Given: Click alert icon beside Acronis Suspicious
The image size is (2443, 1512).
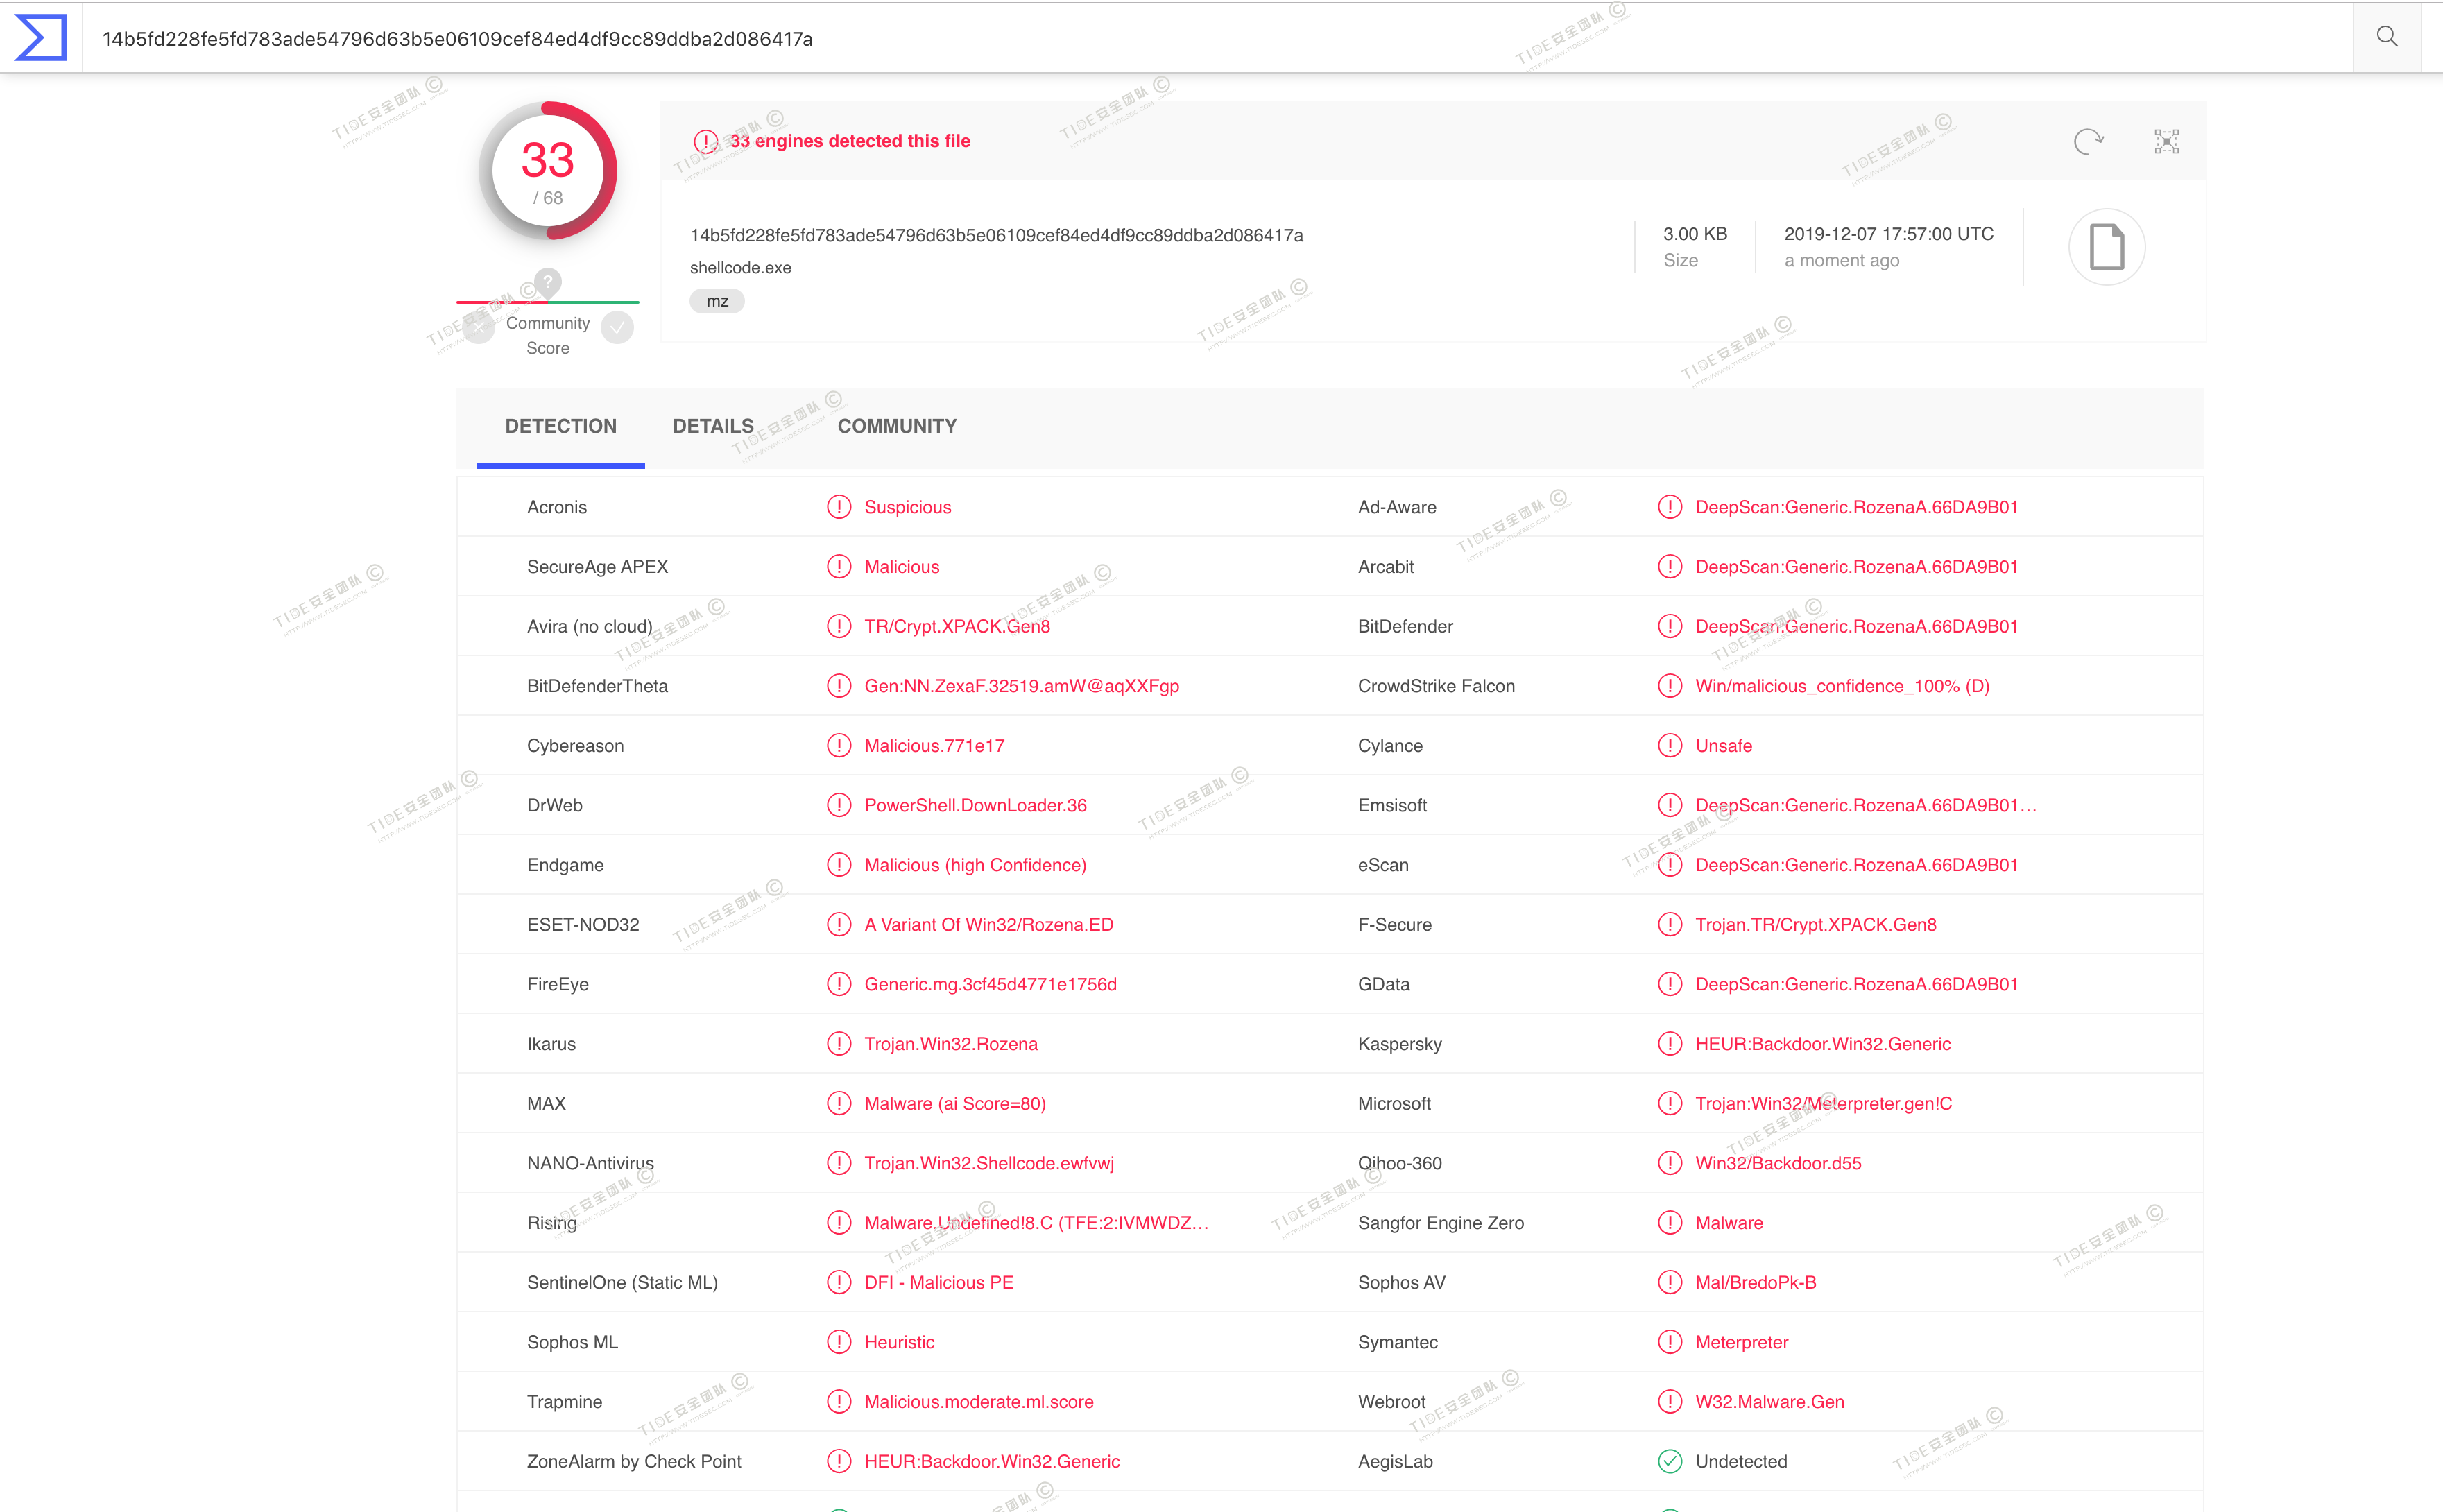Looking at the screenshot, I should [x=838, y=507].
